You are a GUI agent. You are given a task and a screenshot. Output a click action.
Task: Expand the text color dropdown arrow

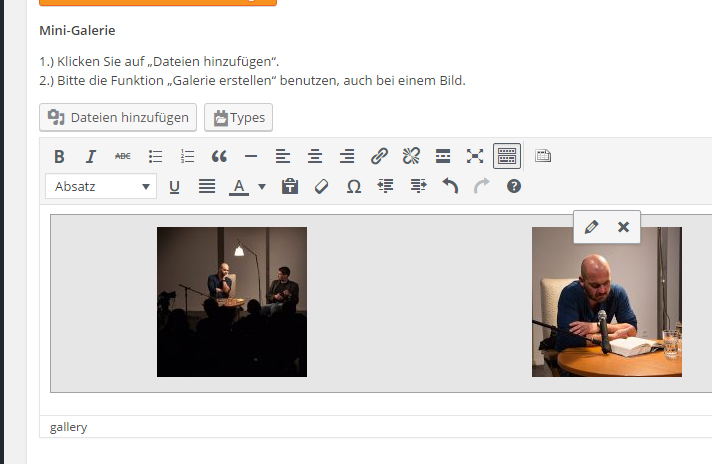click(262, 186)
